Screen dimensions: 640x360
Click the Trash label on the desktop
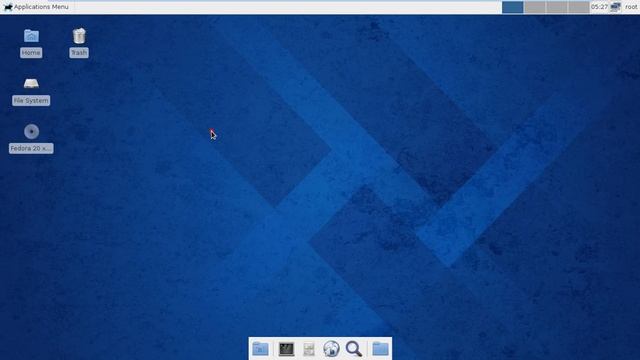point(79,53)
